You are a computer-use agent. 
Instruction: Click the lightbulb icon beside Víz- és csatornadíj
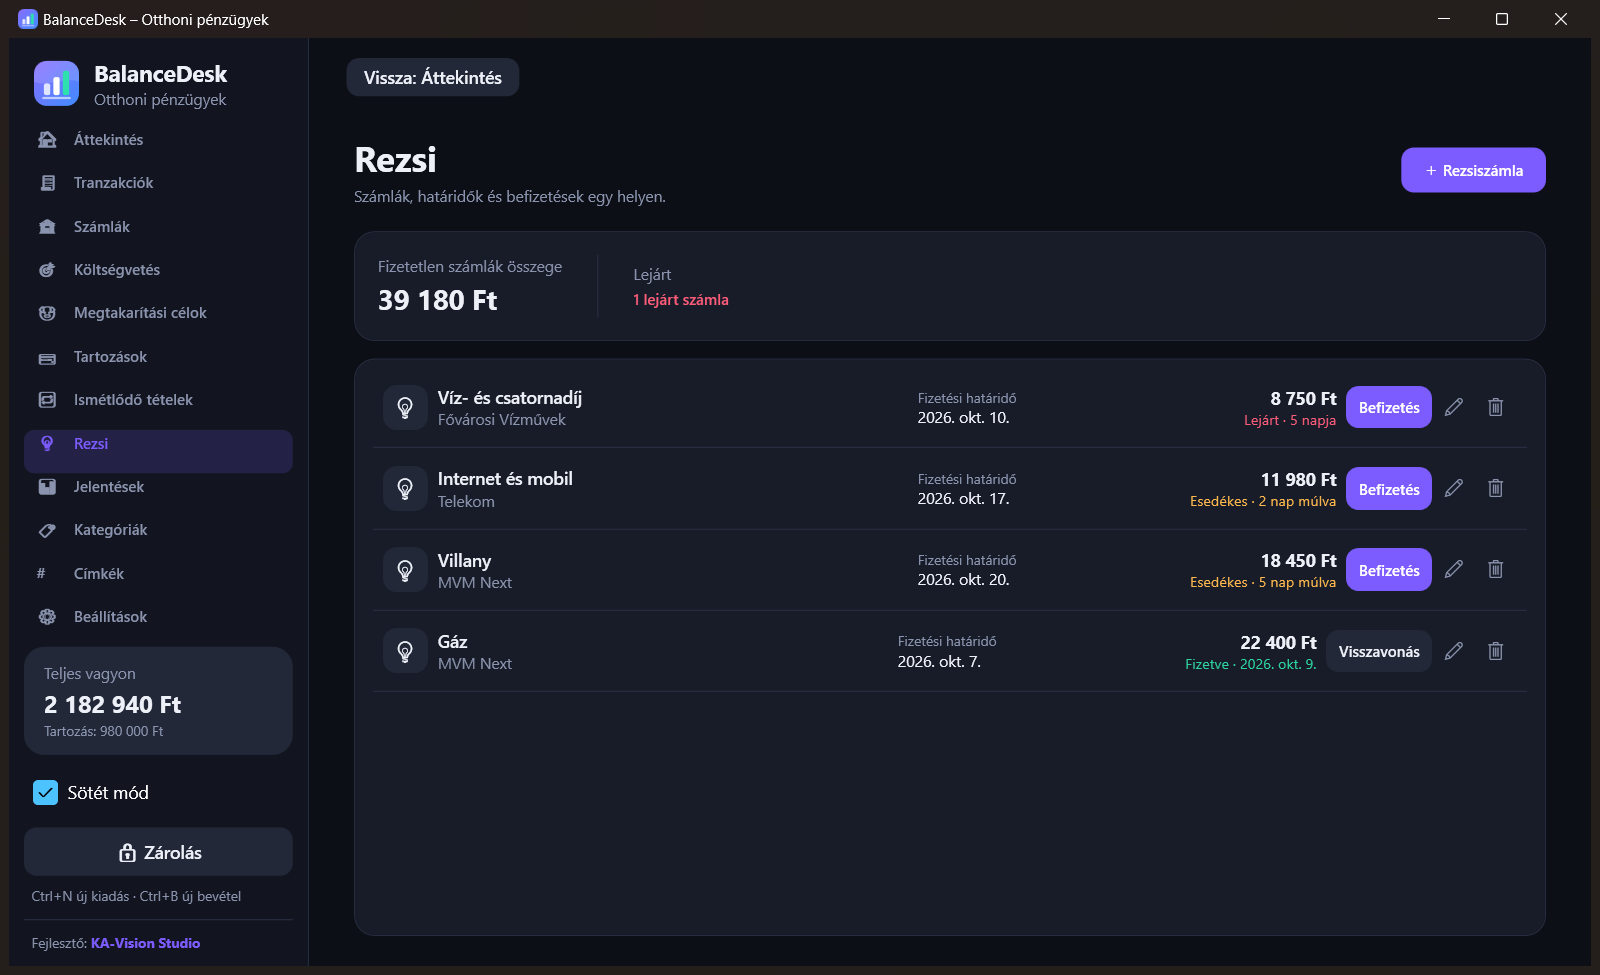pos(405,408)
